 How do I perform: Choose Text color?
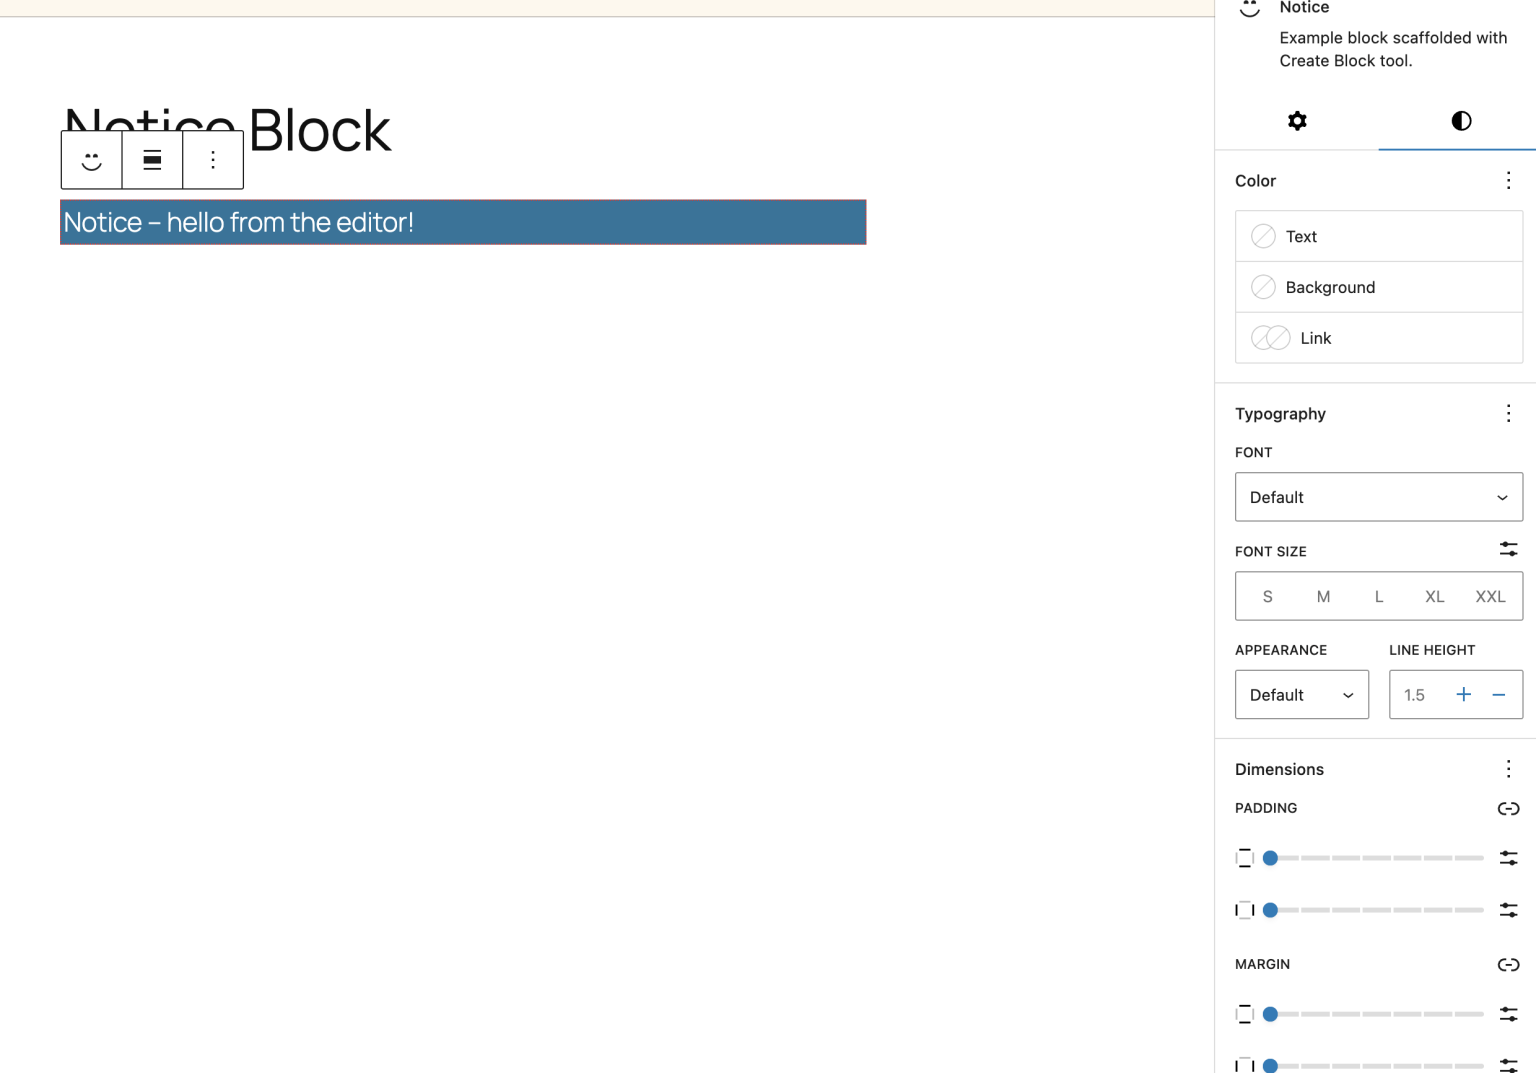click(x=1379, y=236)
